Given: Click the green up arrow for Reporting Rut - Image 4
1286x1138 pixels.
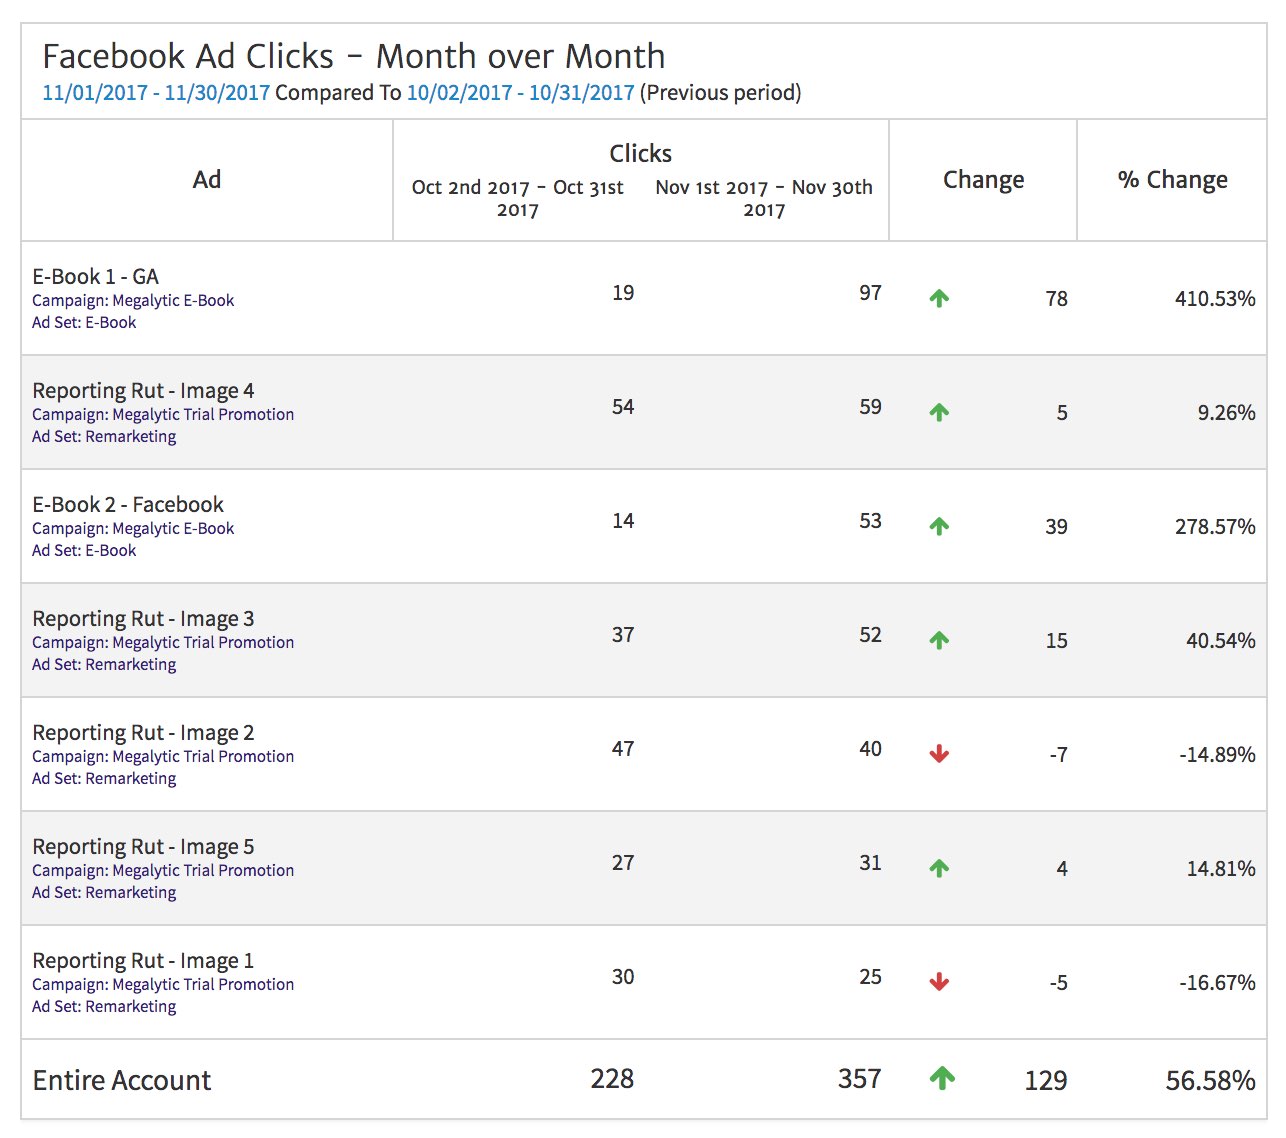Looking at the screenshot, I should click(x=939, y=412).
